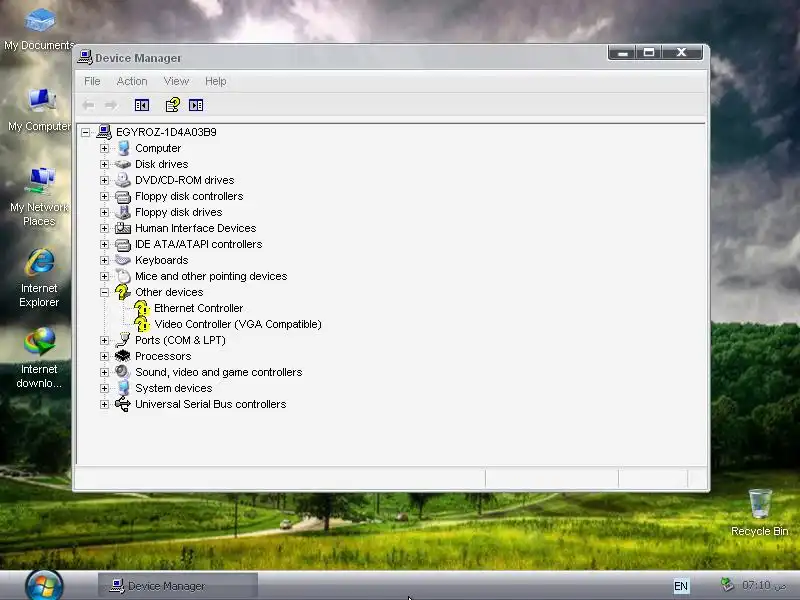Open the View menu
800x600 pixels.
coord(176,81)
